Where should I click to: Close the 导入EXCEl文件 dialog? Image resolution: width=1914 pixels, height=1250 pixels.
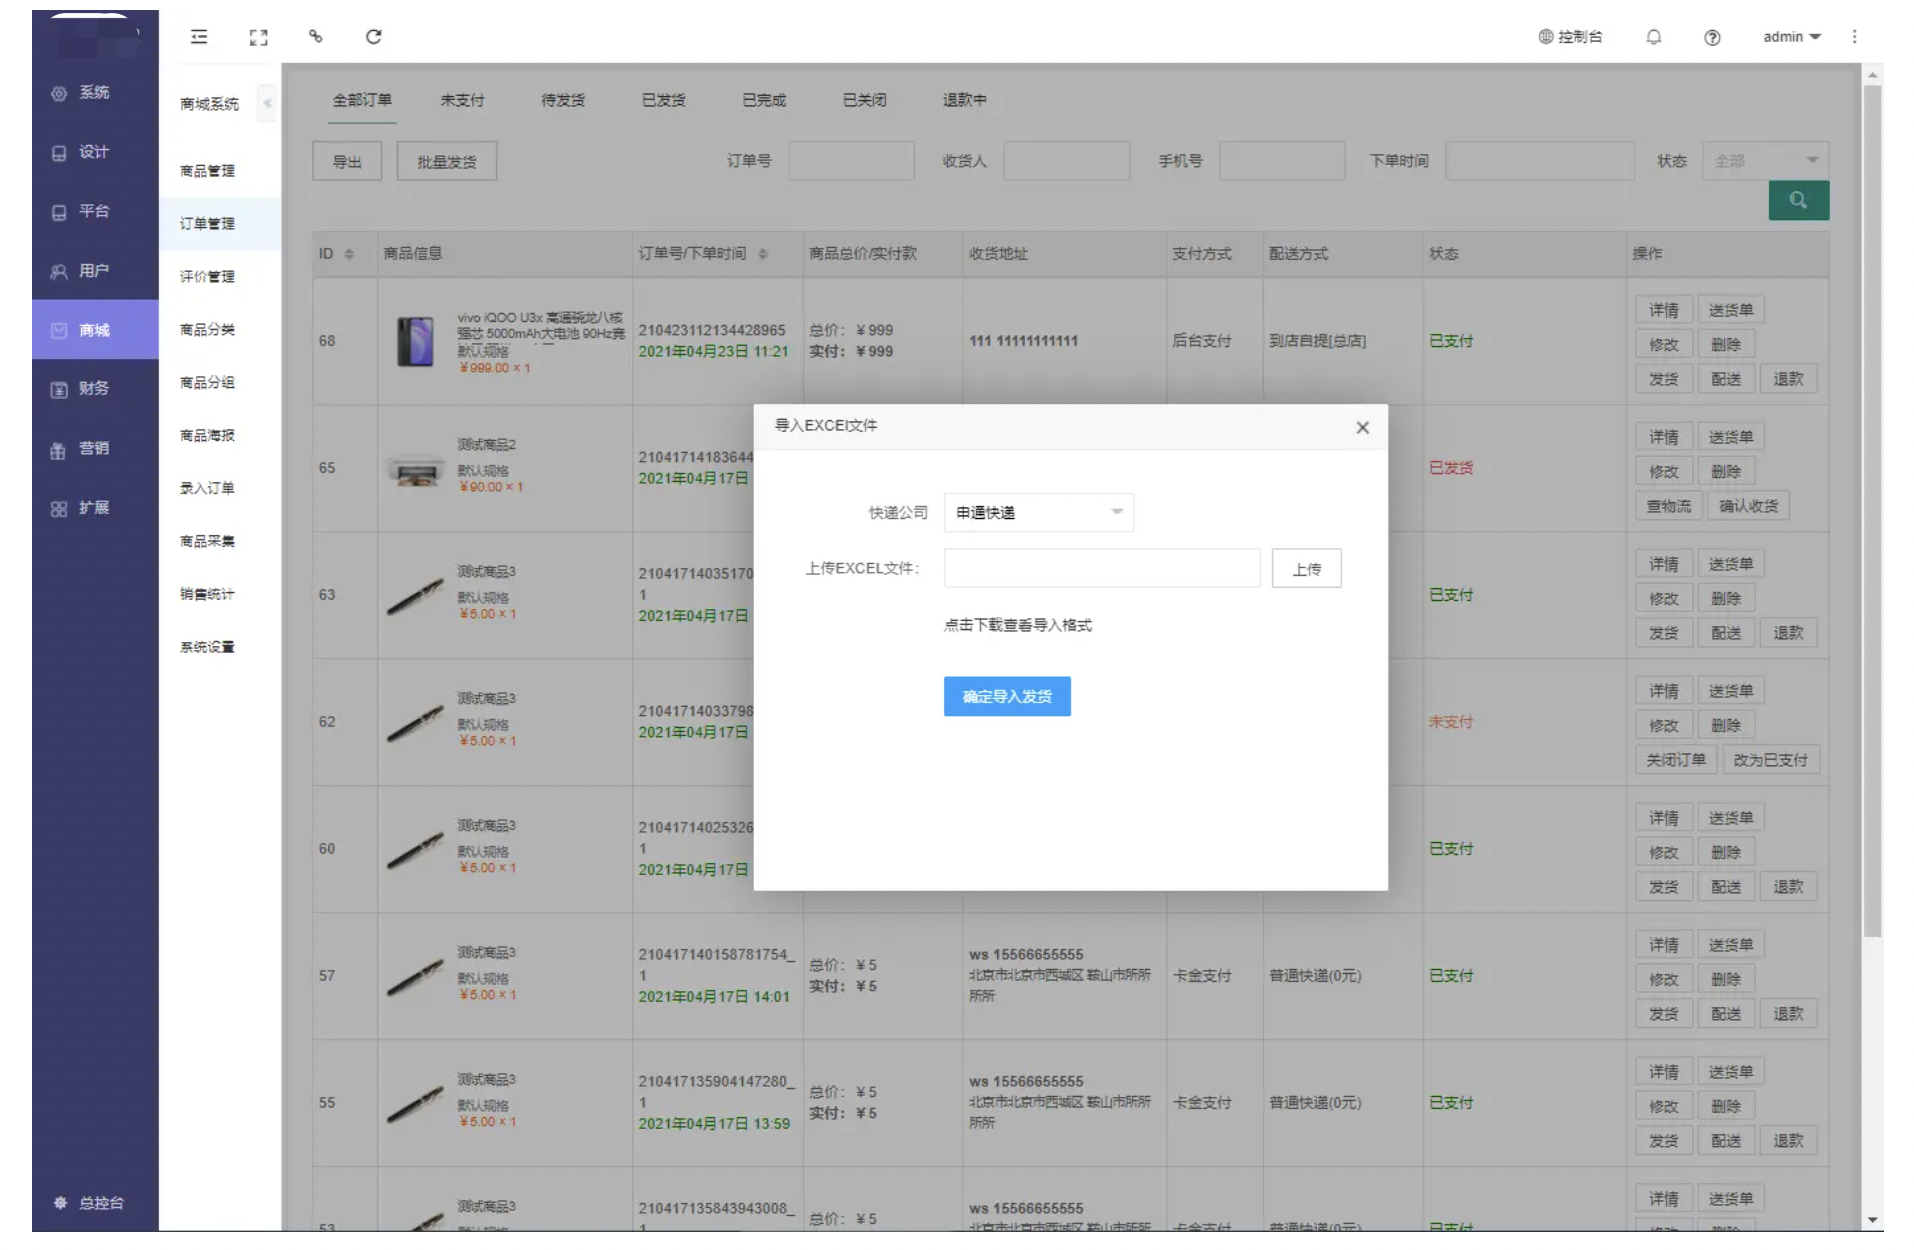(x=1362, y=427)
